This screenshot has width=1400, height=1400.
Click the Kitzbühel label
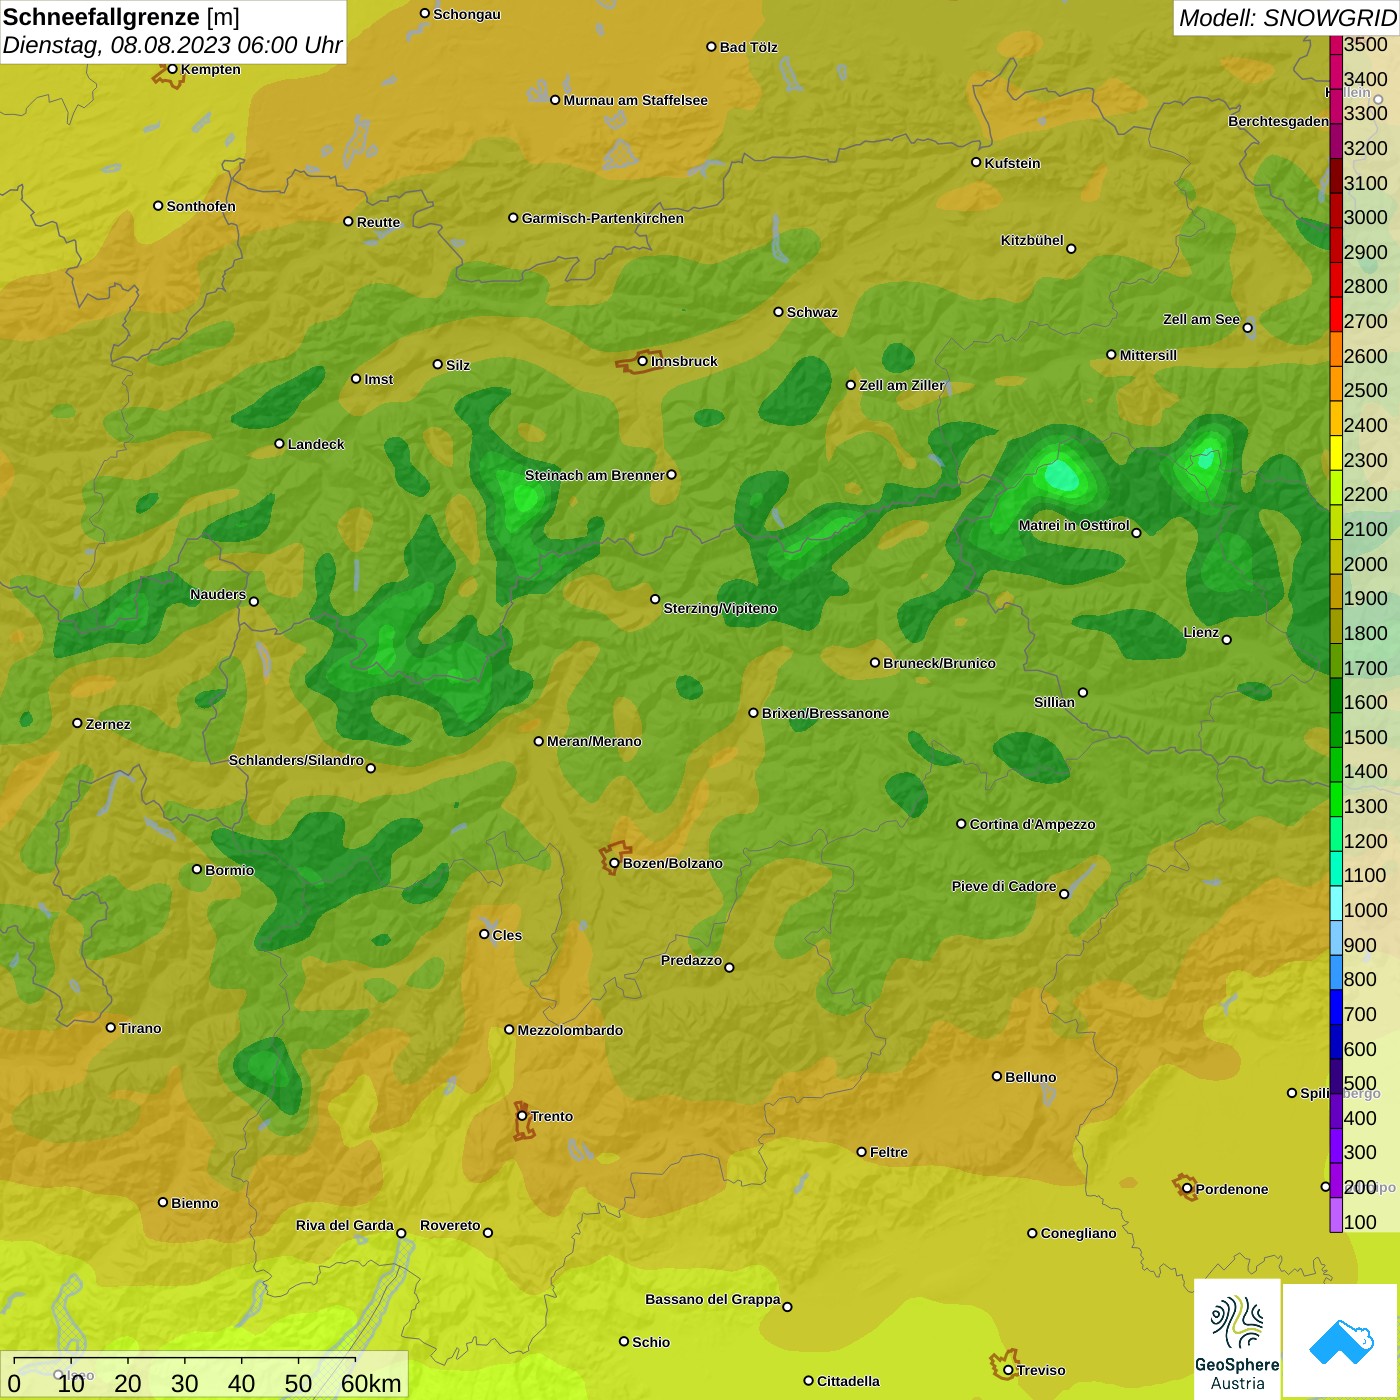pyautogui.click(x=1032, y=240)
